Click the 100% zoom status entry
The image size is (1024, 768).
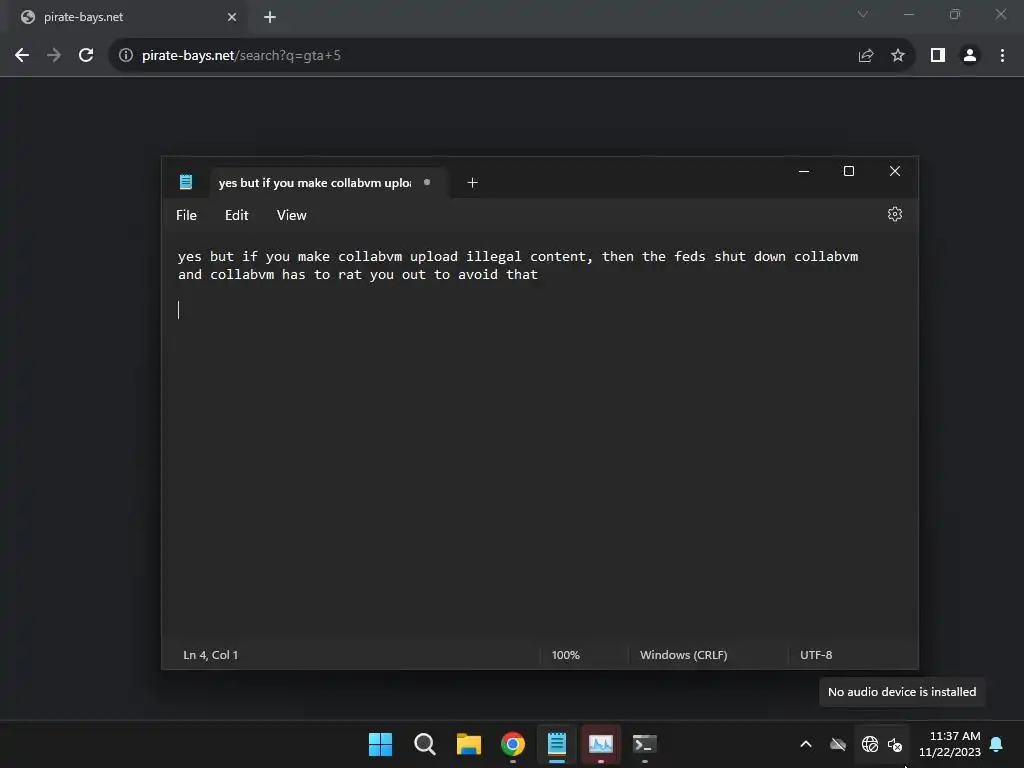(x=566, y=654)
